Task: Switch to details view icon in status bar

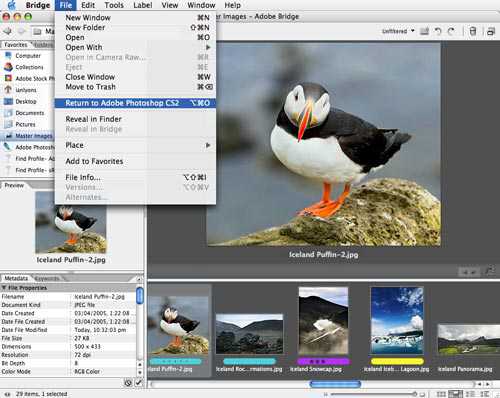Action: pyautogui.click(x=470, y=394)
